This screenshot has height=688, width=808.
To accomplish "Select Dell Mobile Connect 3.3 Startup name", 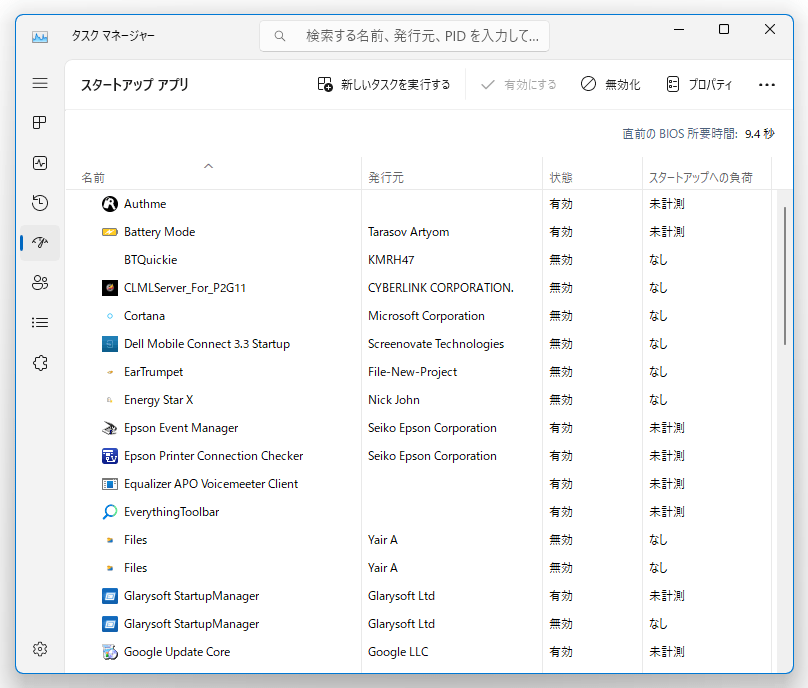I will pos(207,344).
